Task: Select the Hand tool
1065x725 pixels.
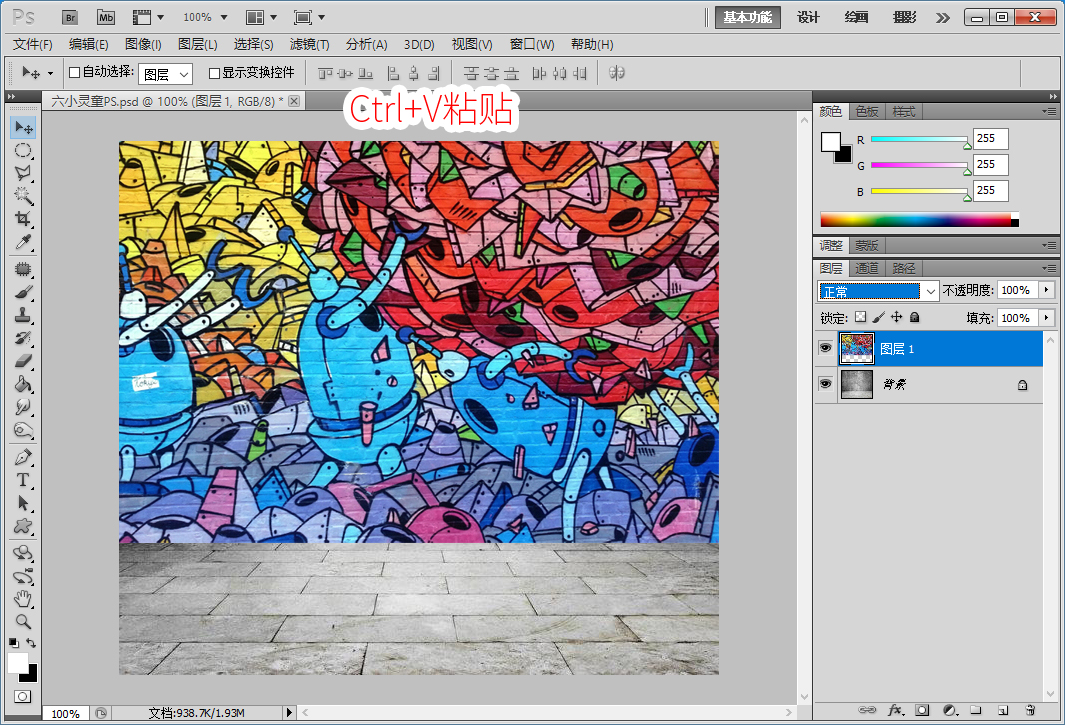Action: [x=23, y=599]
